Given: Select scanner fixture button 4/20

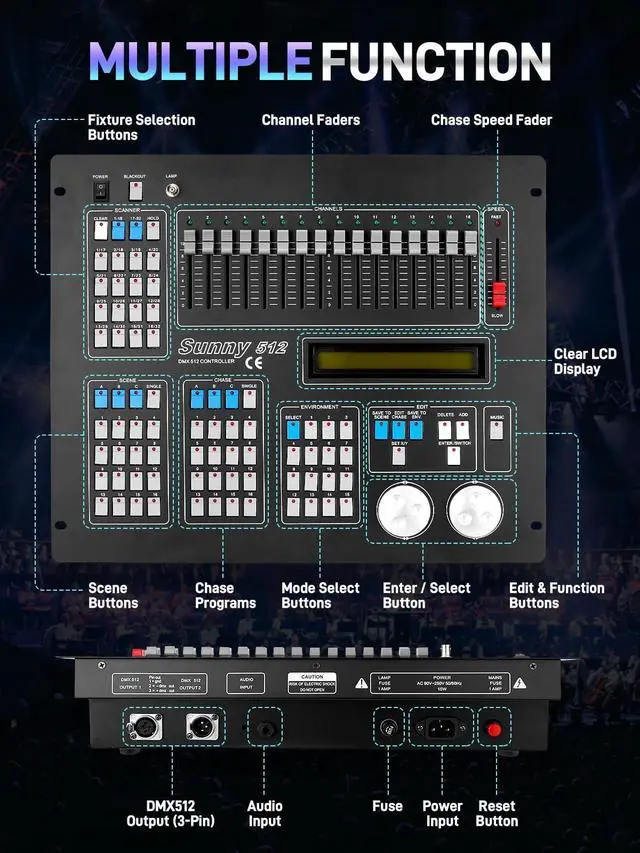Looking at the screenshot, I should (153, 261).
